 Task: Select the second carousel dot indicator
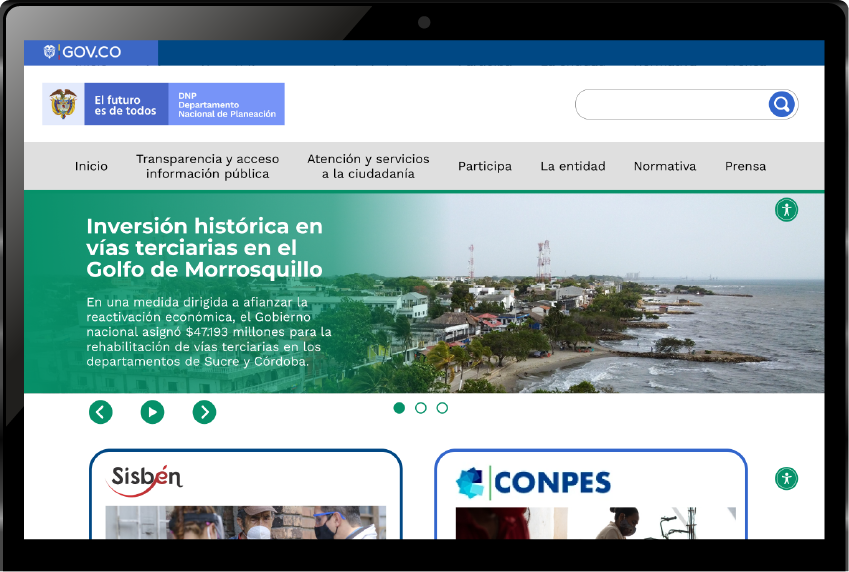click(421, 408)
